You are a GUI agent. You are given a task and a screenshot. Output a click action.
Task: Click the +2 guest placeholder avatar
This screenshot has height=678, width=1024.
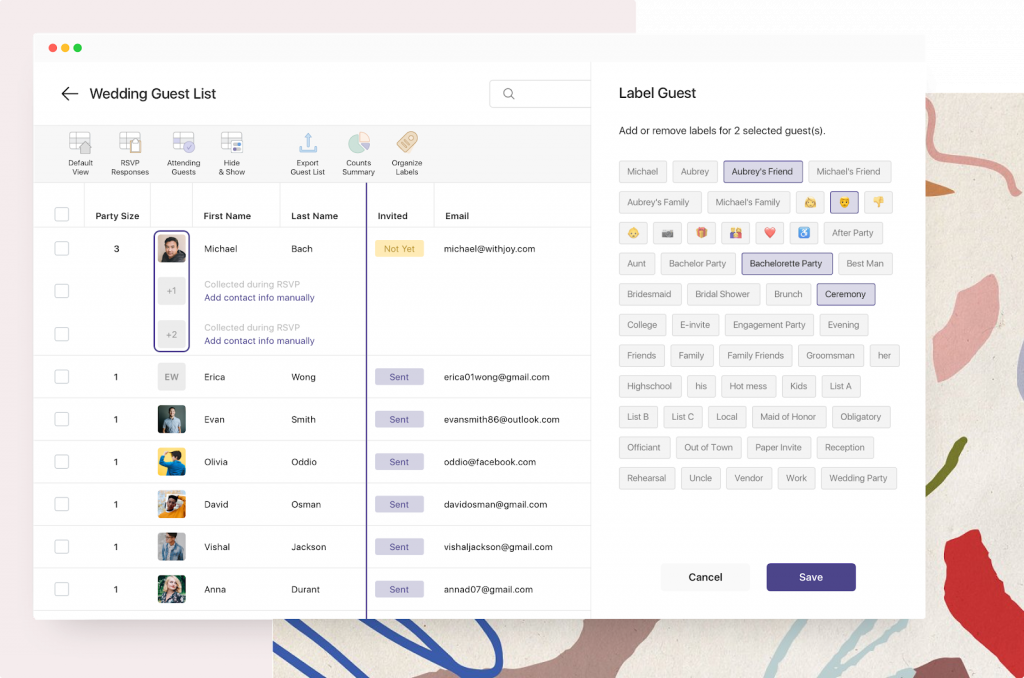pos(172,334)
